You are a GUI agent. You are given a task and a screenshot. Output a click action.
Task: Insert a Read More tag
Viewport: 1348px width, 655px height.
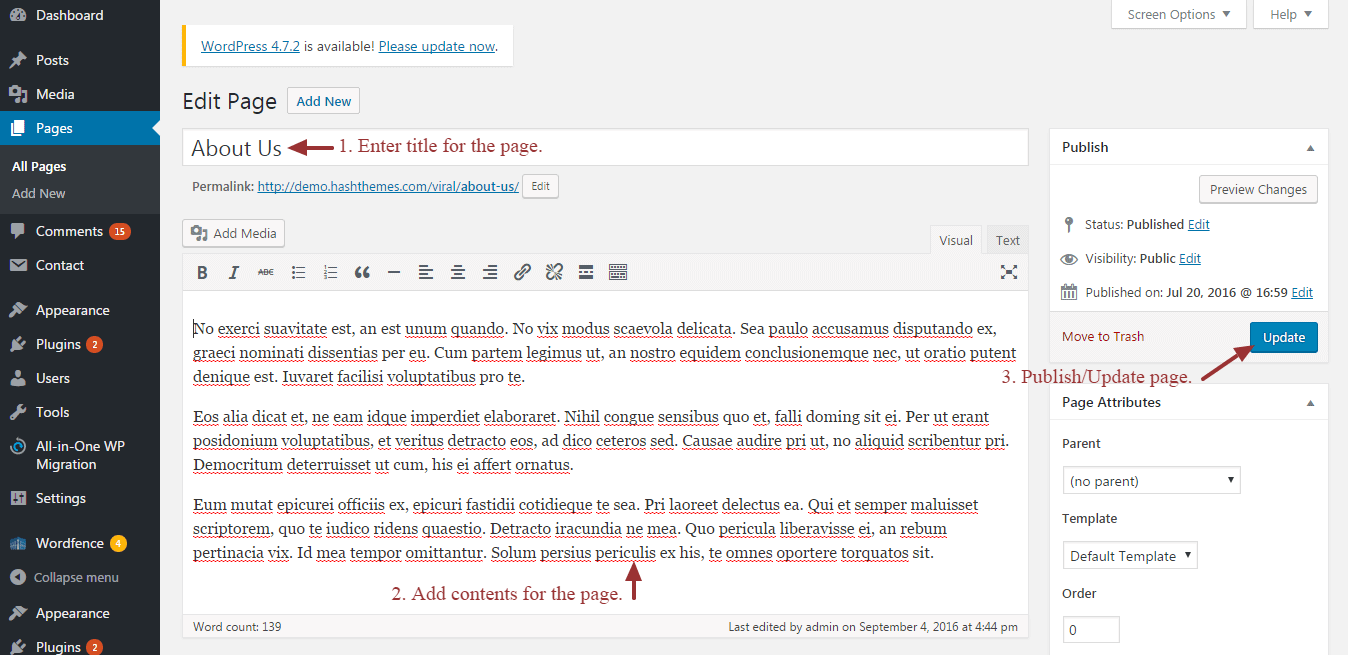point(585,271)
